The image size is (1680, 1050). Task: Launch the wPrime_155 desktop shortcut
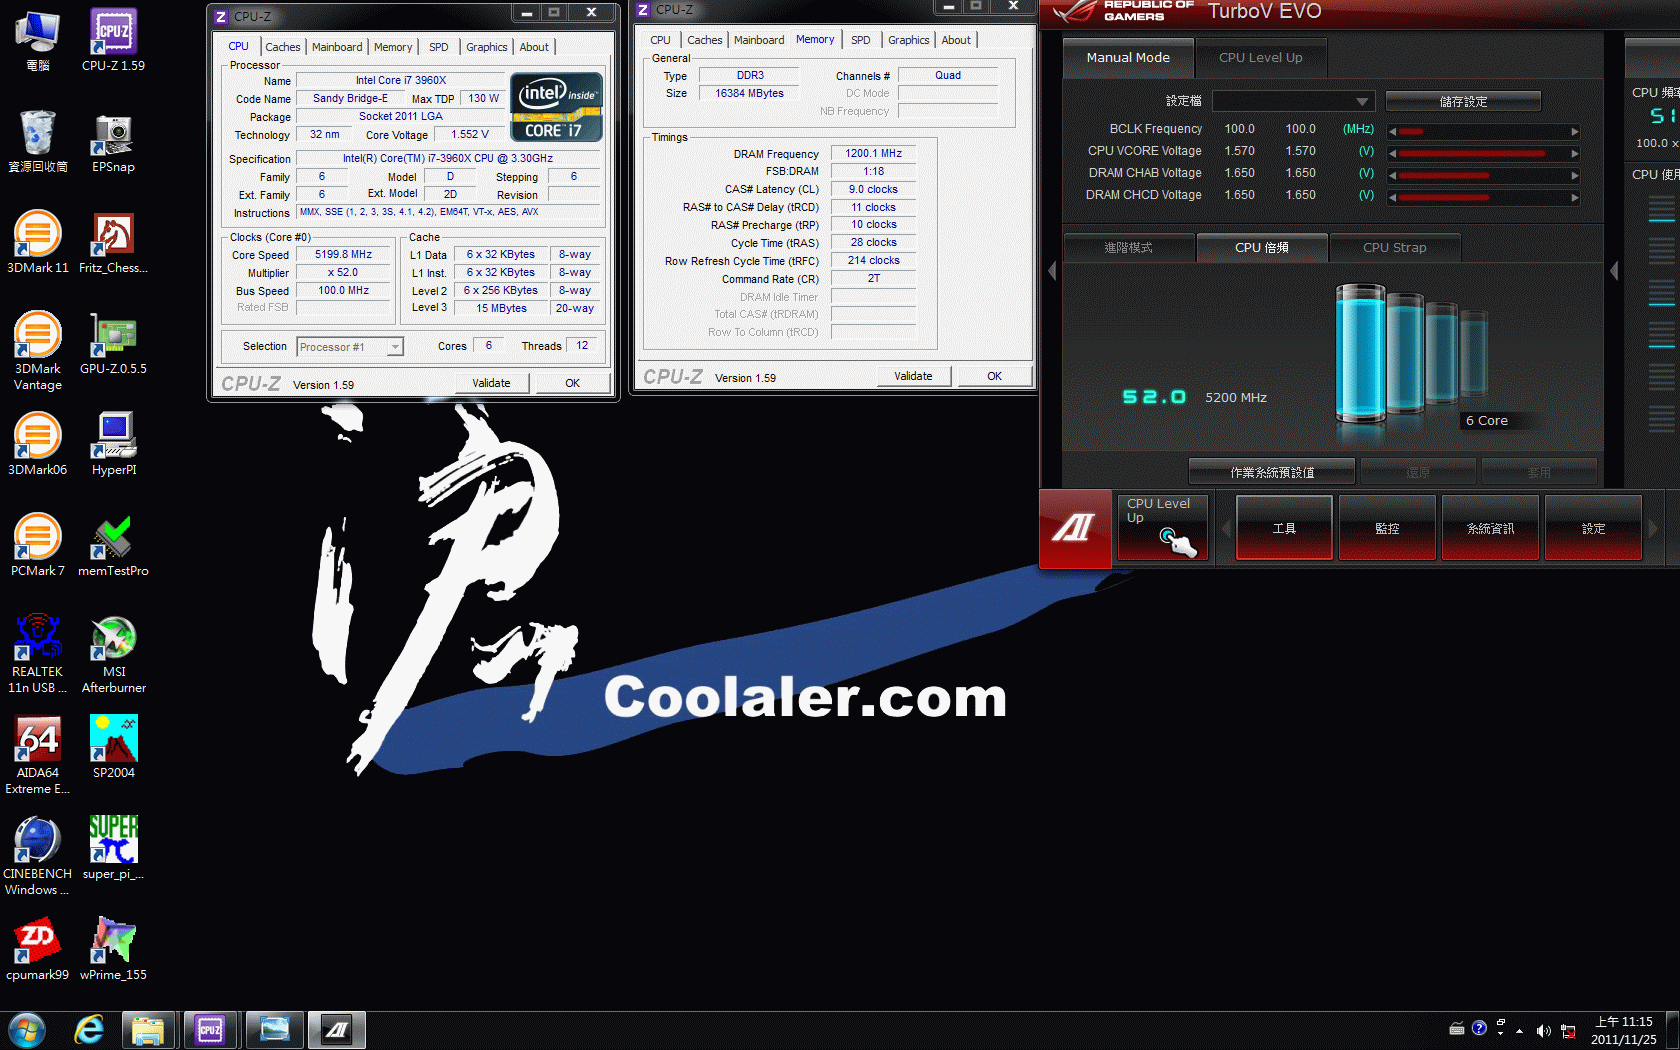click(113, 949)
